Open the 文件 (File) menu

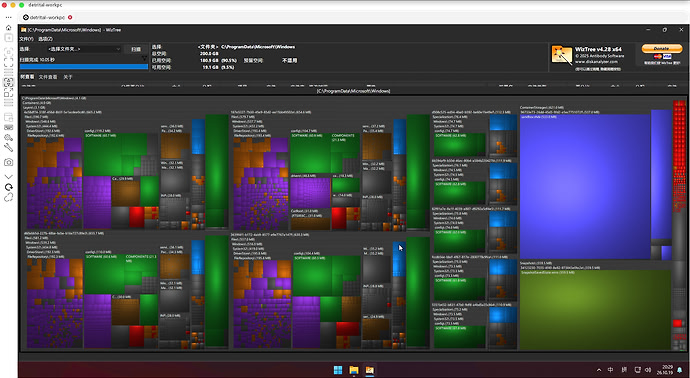point(26,39)
